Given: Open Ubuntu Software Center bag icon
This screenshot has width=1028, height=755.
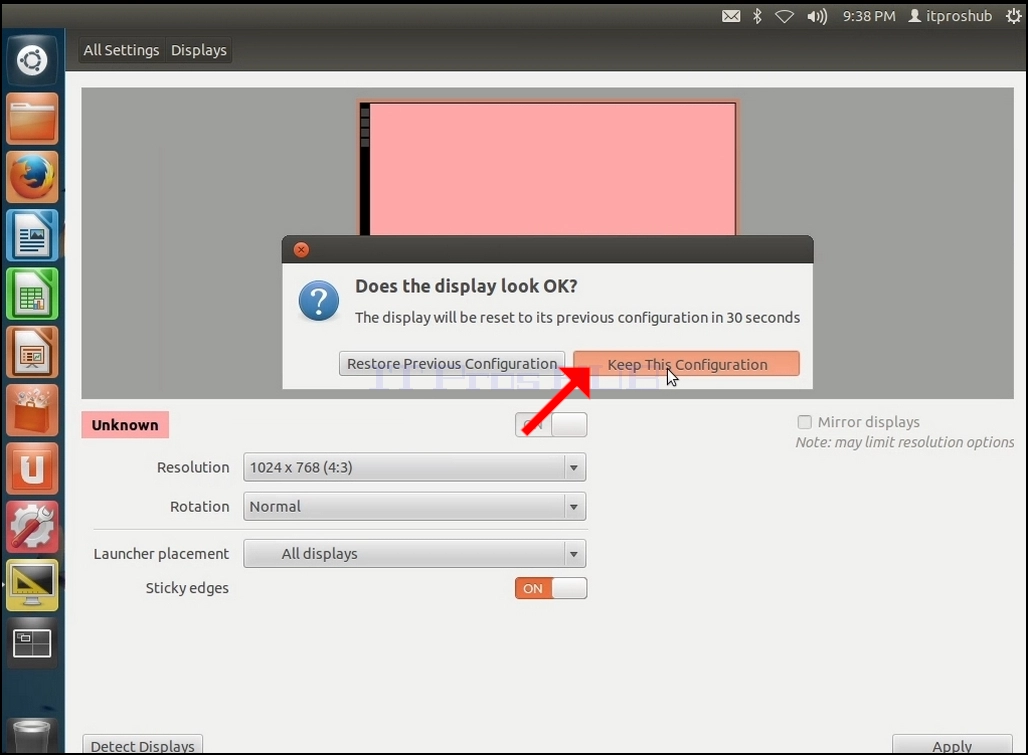Looking at the screenshot, I should 32,410.
